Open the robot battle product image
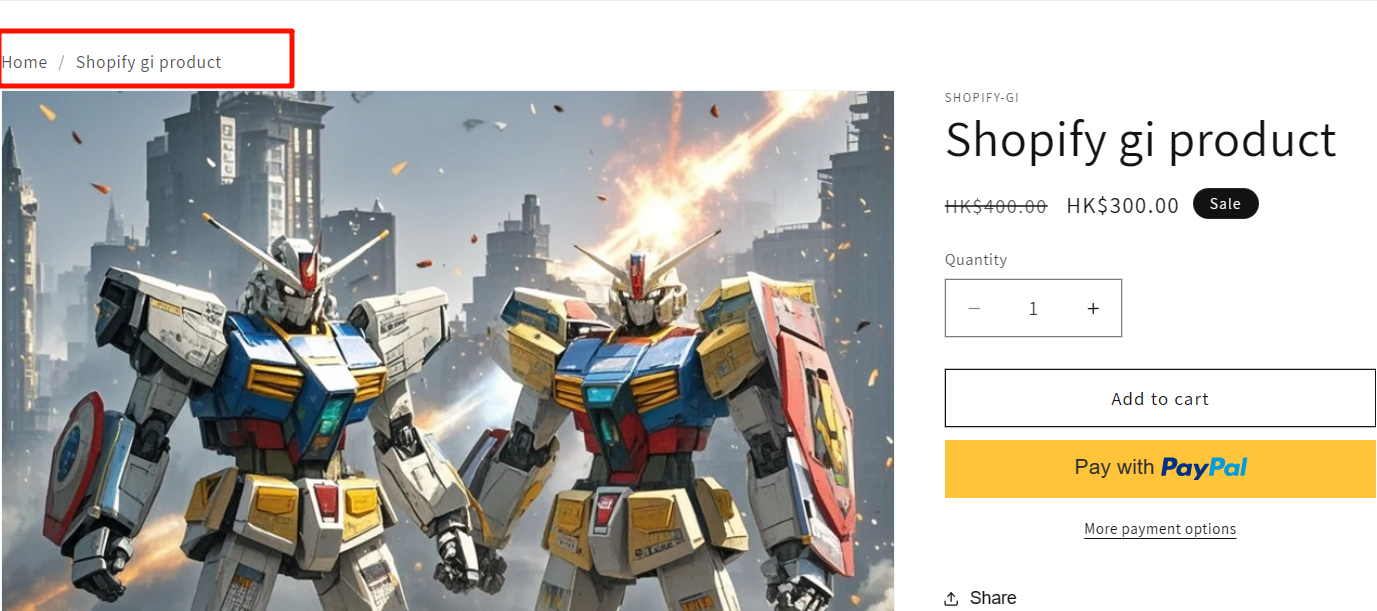This screenshot has height=611, width=1377. coord(448,351)
